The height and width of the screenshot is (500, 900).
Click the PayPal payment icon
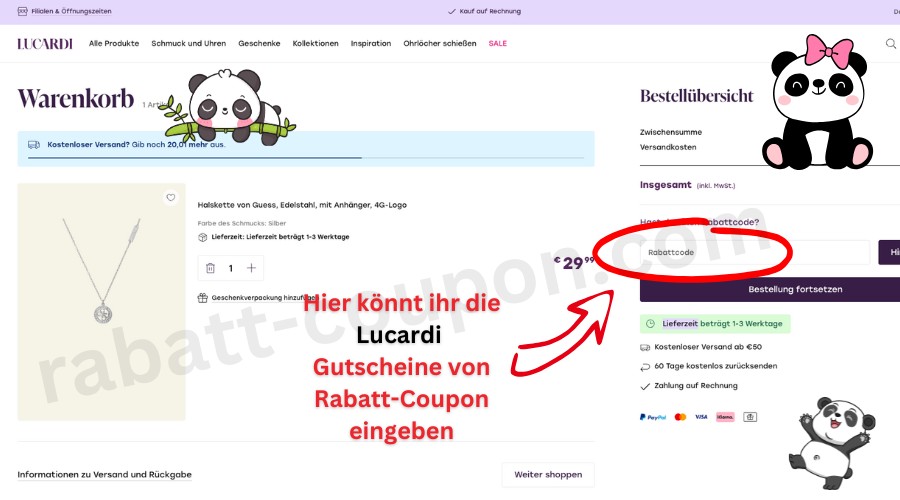(653, 416)
